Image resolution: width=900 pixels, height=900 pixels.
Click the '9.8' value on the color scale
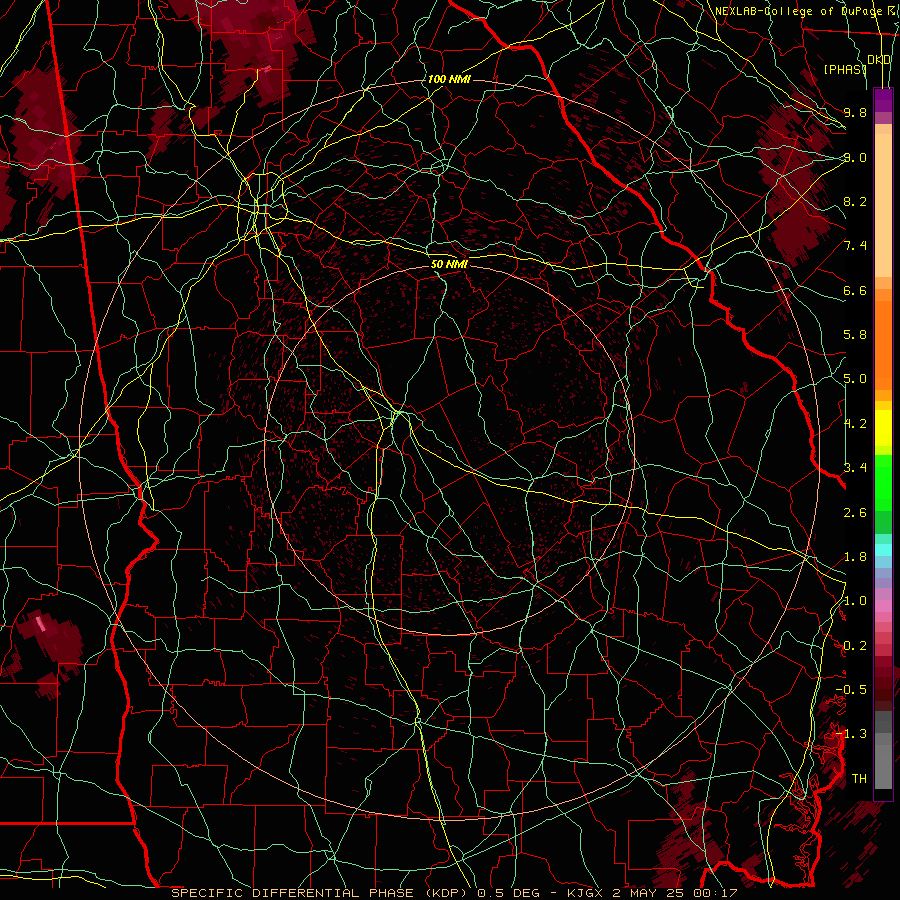[855, 112]
